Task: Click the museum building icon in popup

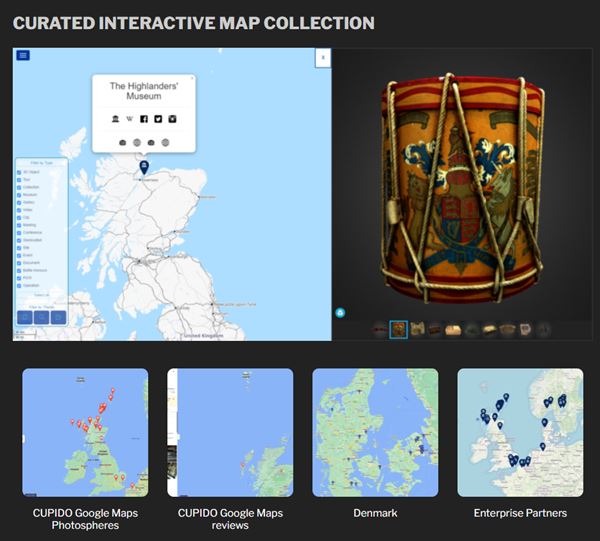Action: click(x=116, y=119)
